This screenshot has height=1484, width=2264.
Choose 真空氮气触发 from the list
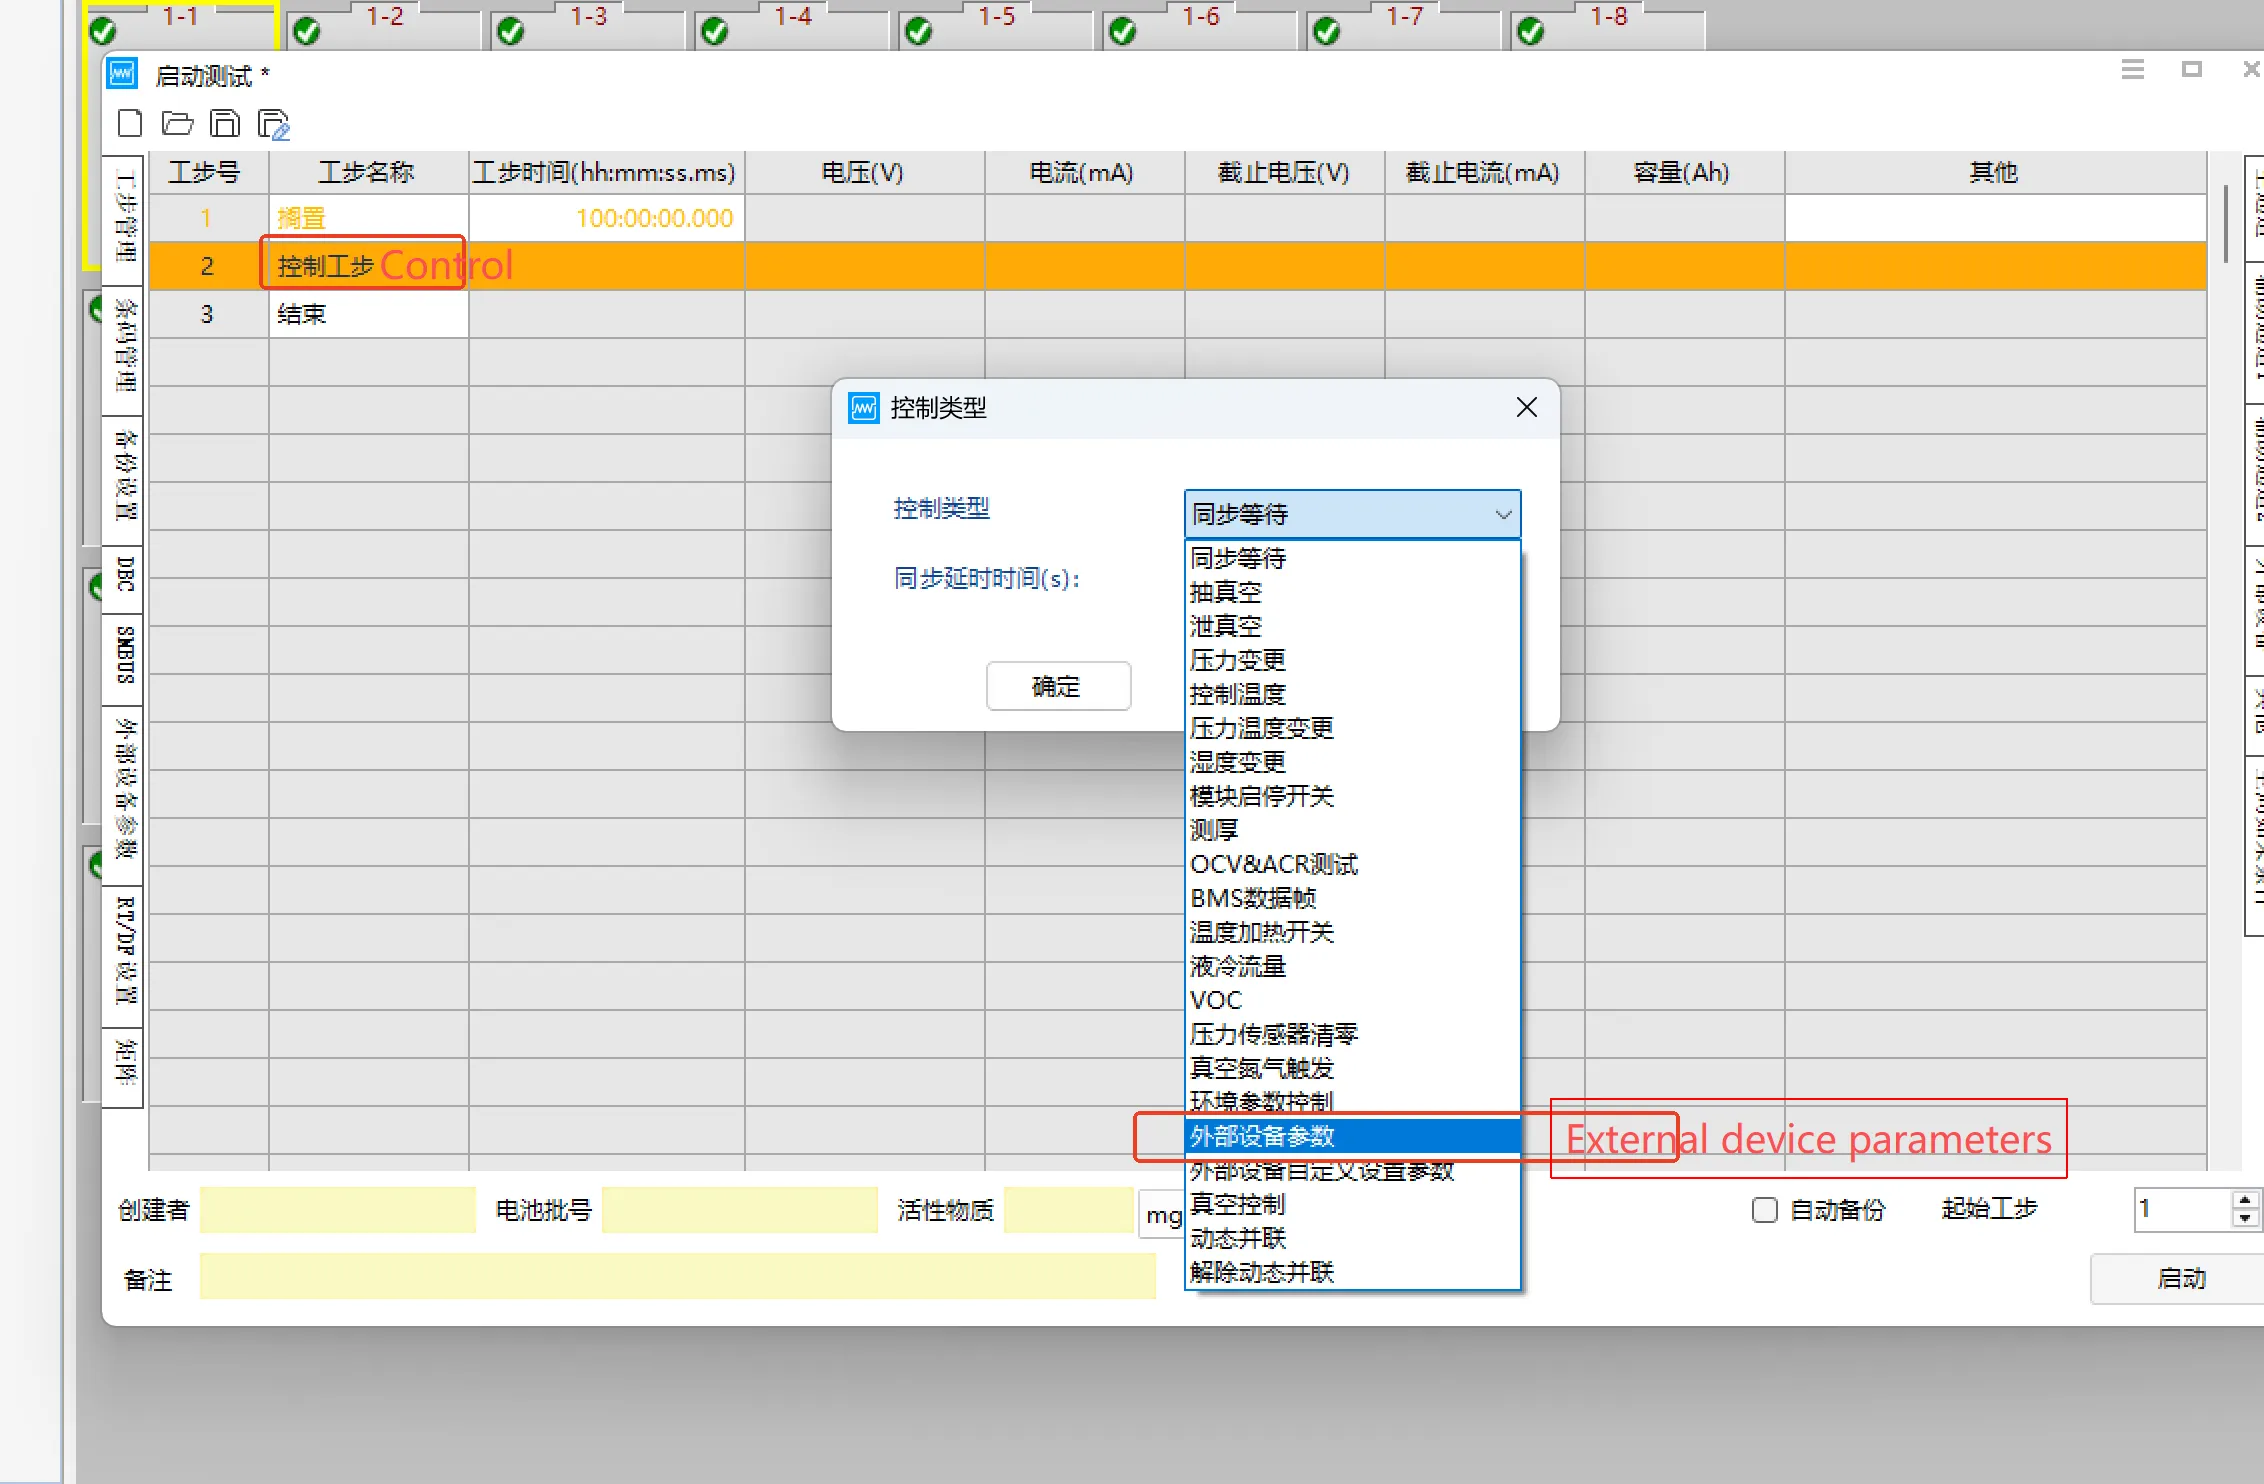click(x=1352, y=1068)
